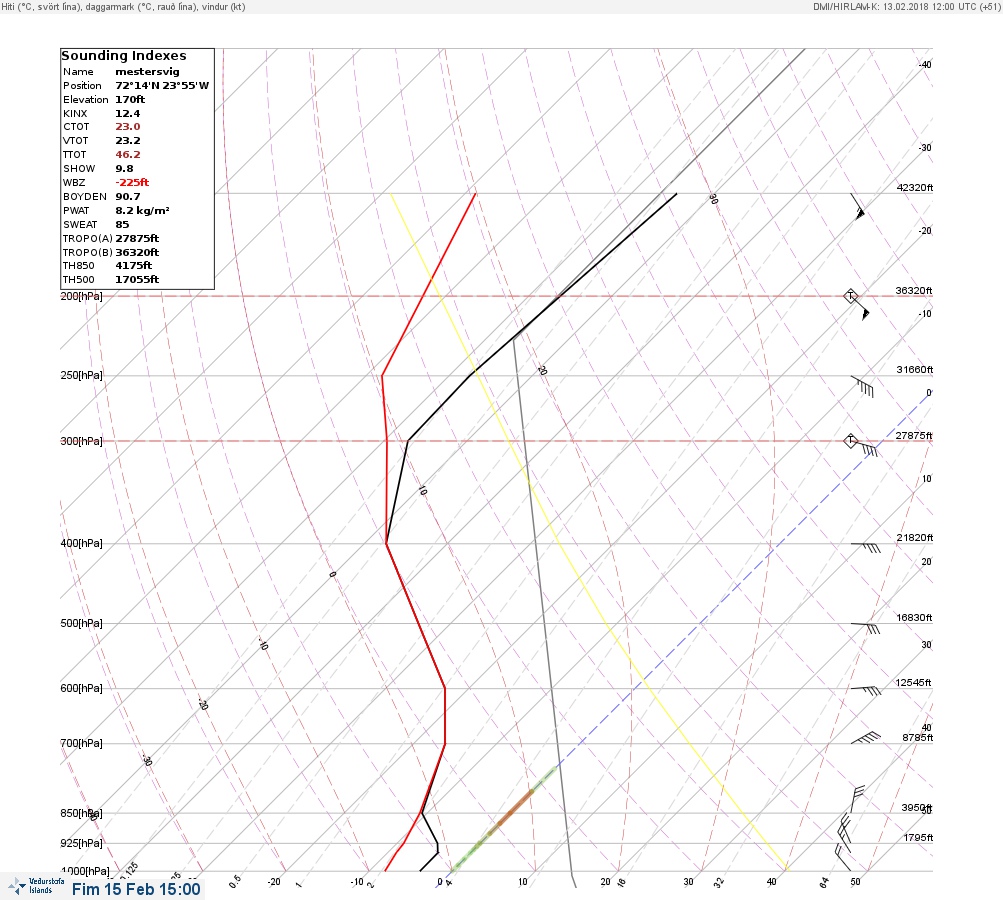Select the red WBZ value -225ft
Image resolution: width=1003 pixels, height=900 pixels.
pyautogui.click(x=132, y=182)
